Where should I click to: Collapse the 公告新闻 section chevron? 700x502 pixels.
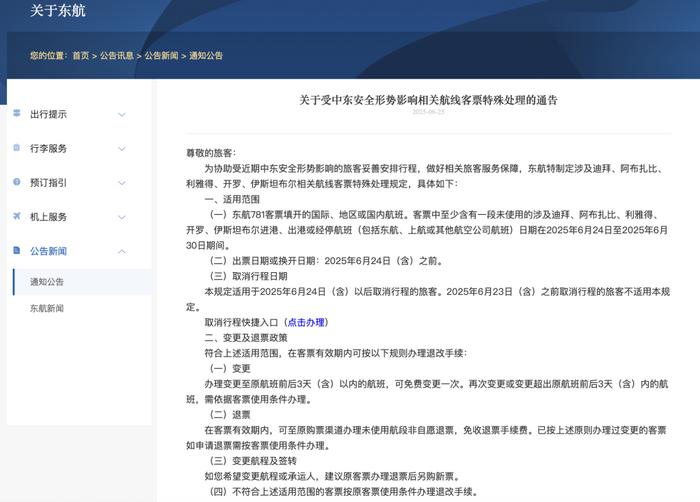[122, 250]
